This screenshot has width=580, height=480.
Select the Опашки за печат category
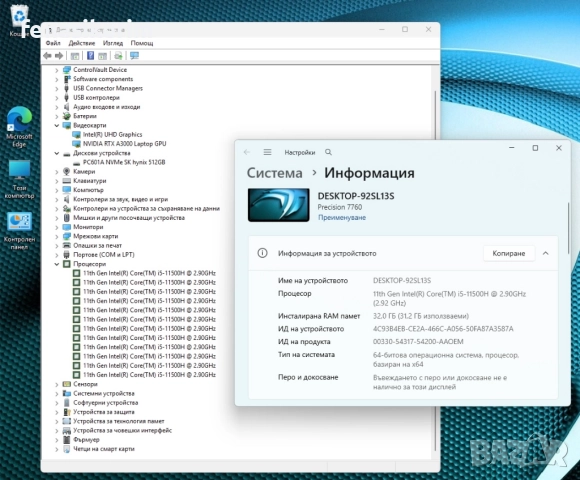(97, 246)
